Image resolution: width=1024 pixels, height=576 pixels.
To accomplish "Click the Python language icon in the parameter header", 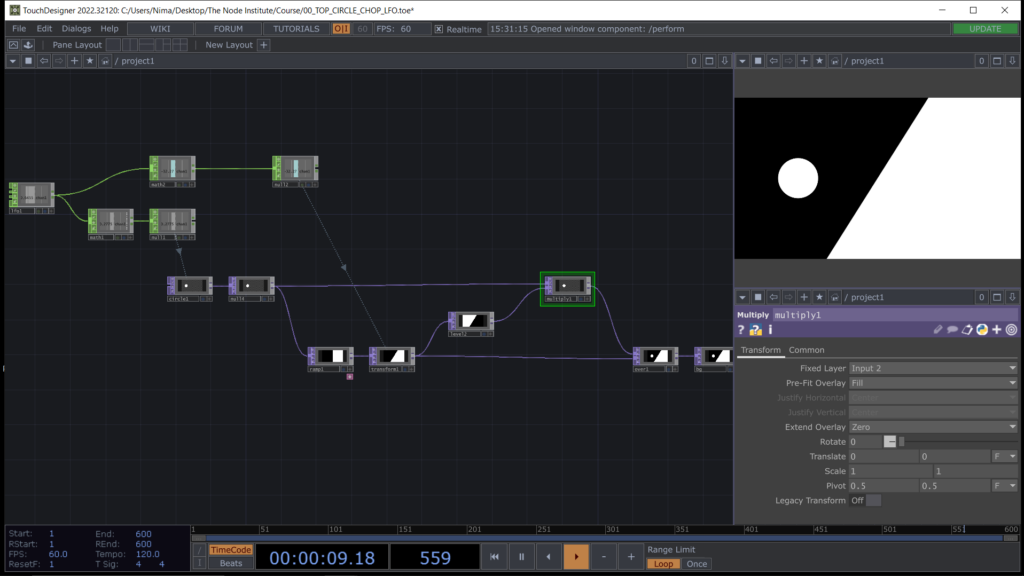I will click(982, 330).
